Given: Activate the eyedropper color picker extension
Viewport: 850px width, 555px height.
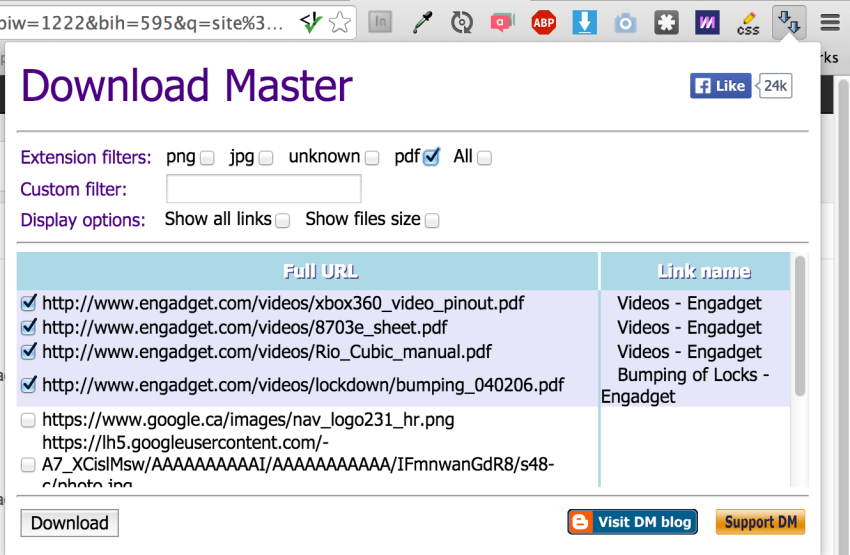Looking at the screenshot, I should coord(422,23).
